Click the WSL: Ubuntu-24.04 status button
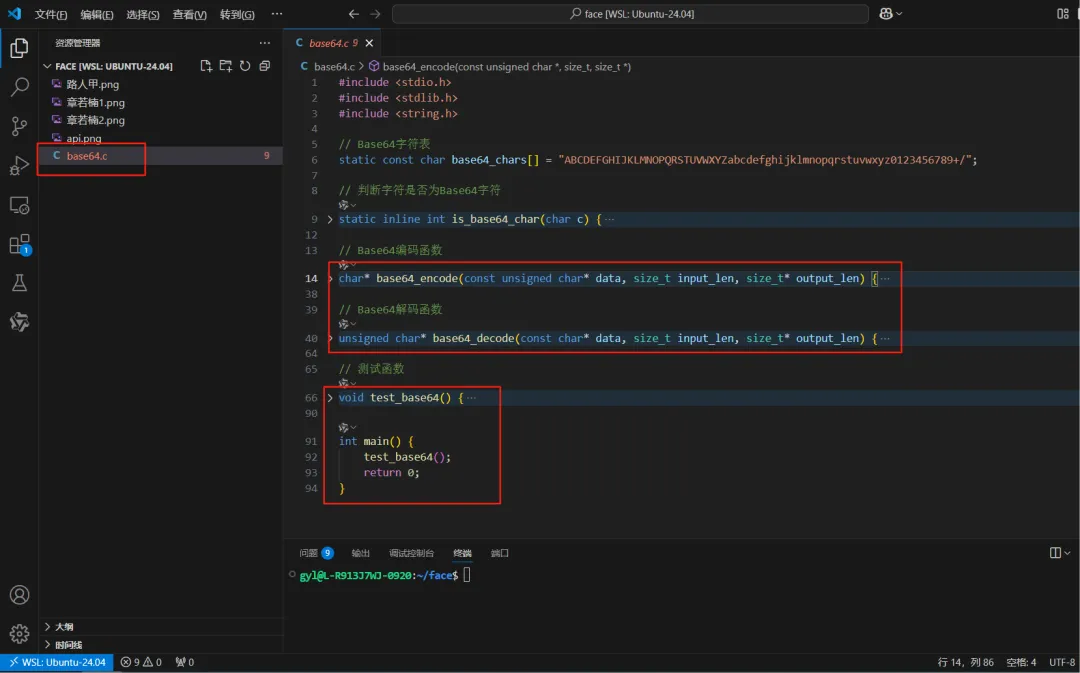Image resolution: width=1080 pixels, height=673 pixels. pyautogui.click(x=56, y=662)
